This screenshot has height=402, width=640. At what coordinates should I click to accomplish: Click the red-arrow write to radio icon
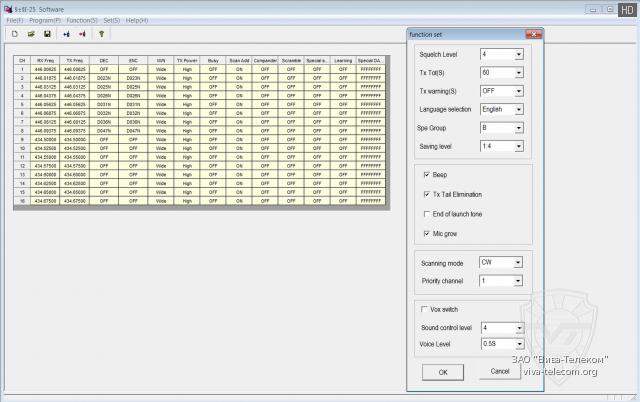(82, 34)
